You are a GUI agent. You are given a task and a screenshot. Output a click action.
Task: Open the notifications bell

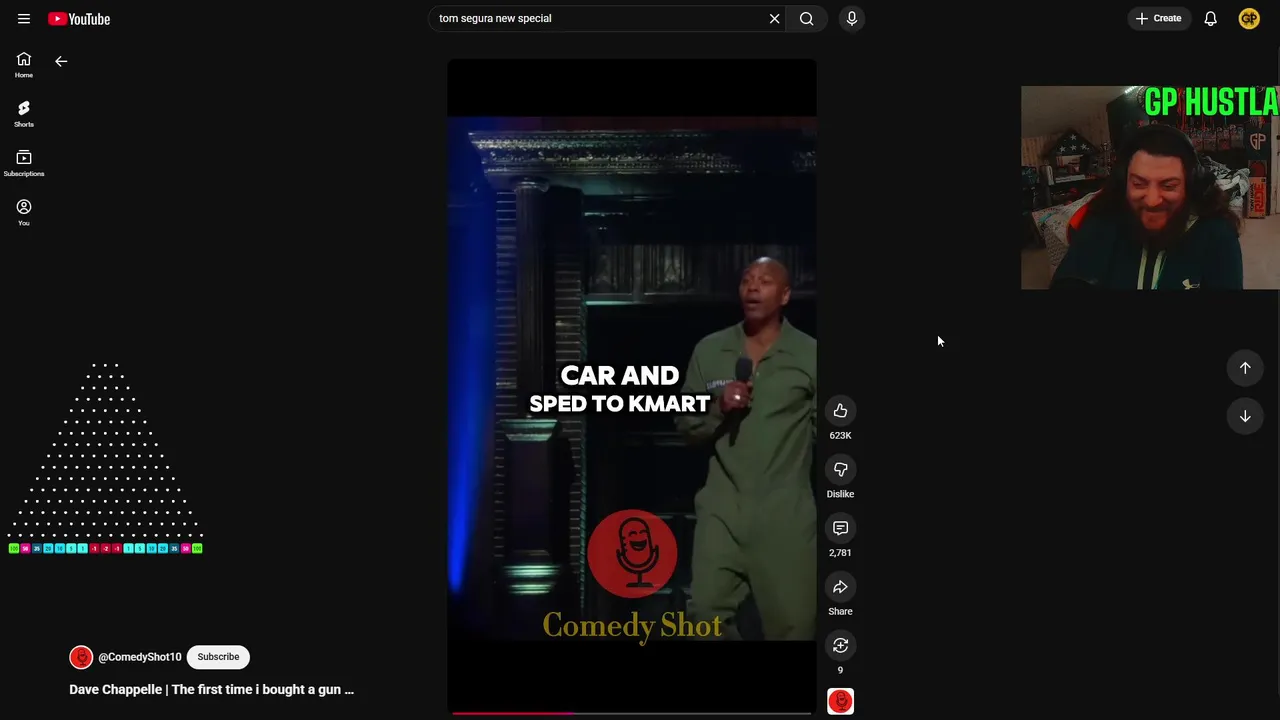tap(1210, 19)
